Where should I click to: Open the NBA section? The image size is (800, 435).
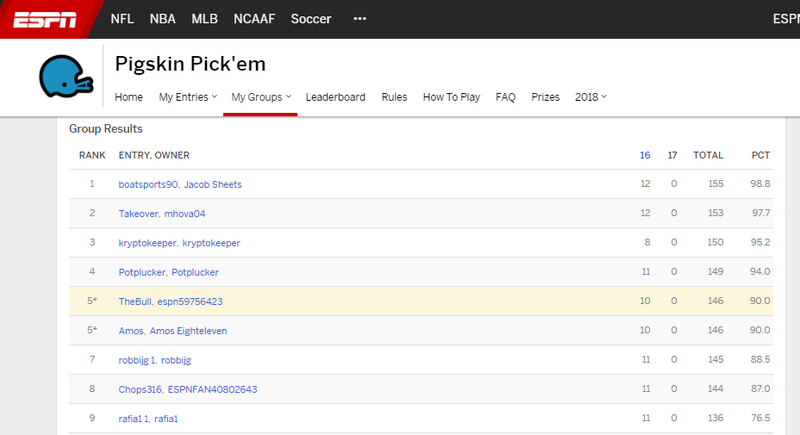point(163,19)
